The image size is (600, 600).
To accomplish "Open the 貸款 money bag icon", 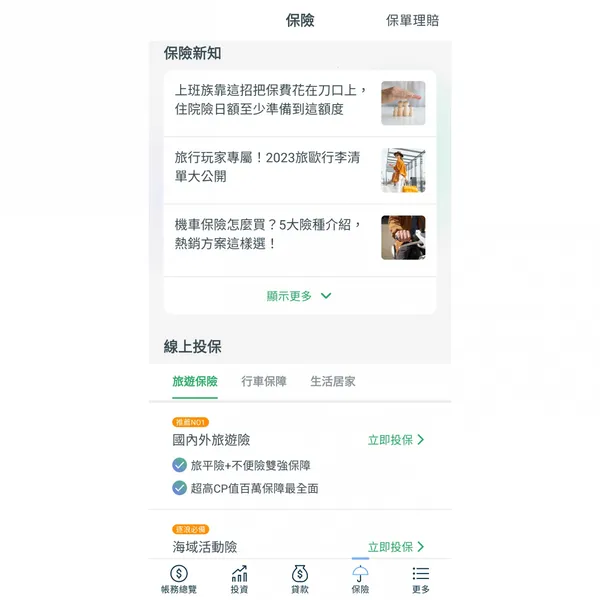I will (x=300, y=574).
